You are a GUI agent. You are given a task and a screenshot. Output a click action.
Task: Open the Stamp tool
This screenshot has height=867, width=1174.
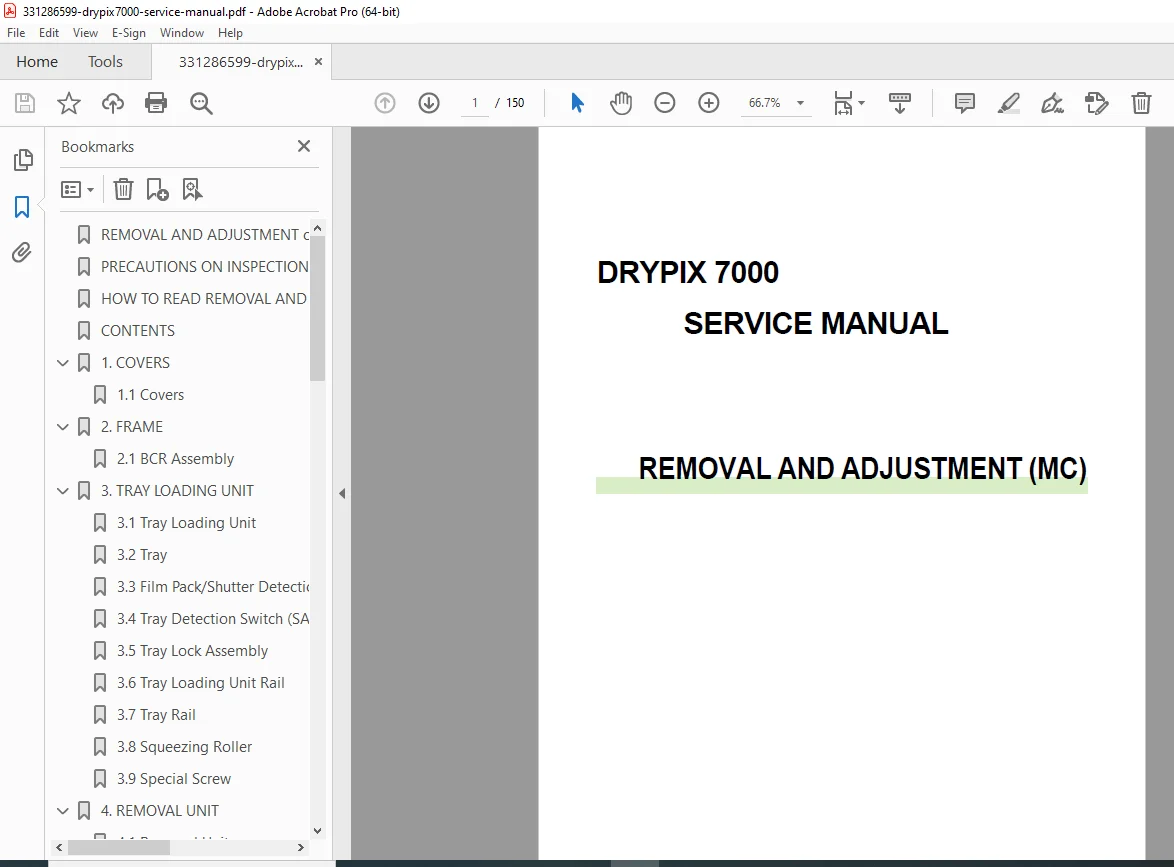click(1096, 103)
